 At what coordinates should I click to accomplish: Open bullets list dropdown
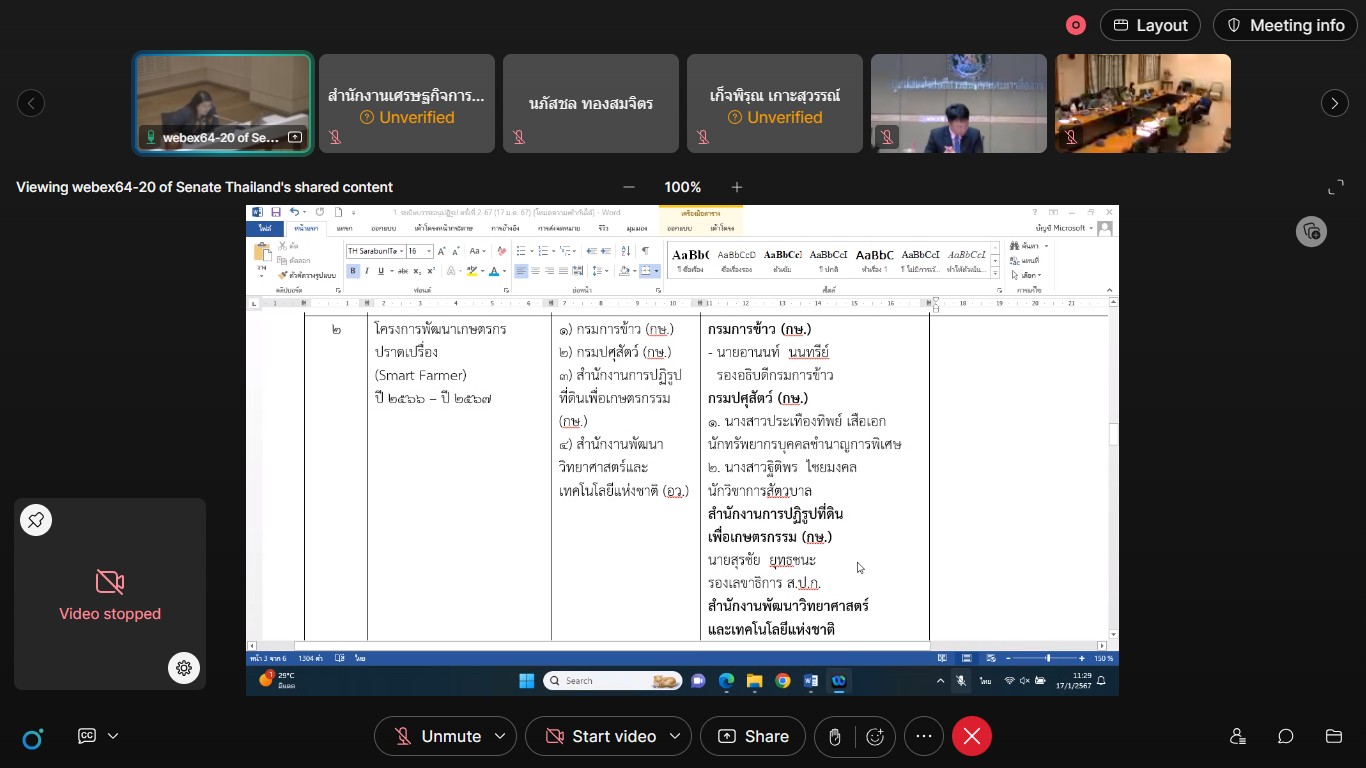[x=531, y=251]
